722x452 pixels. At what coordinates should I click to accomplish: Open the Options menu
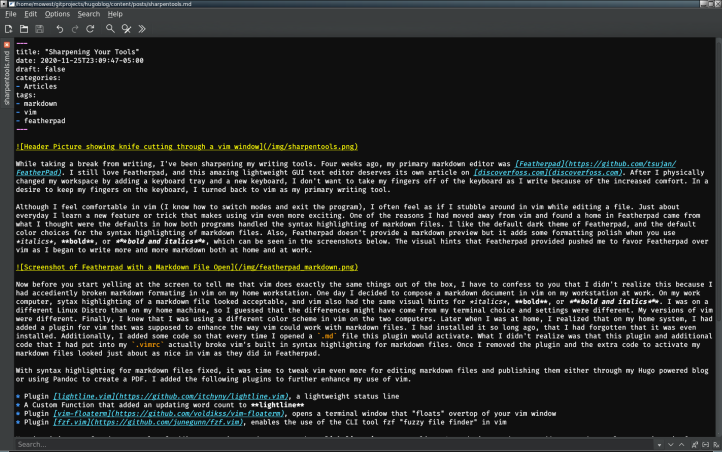coord(57,14)
